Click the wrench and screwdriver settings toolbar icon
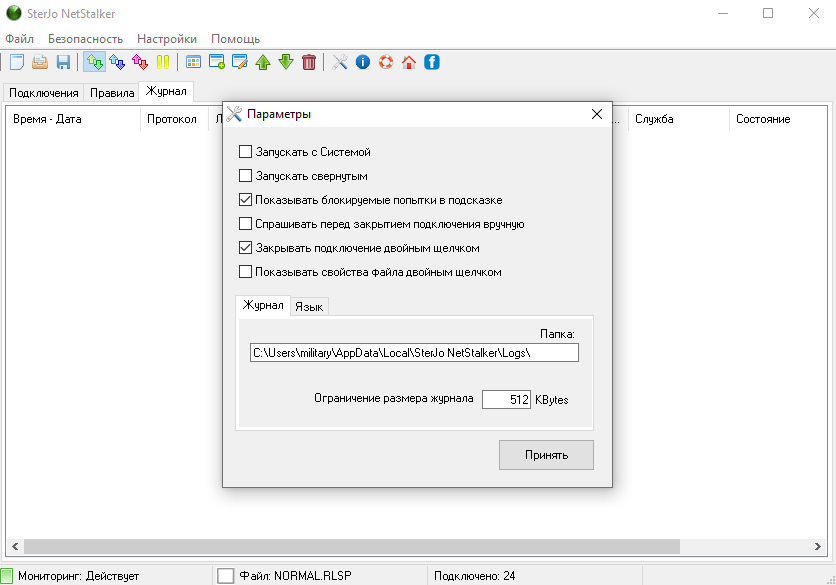 [340, 62]
